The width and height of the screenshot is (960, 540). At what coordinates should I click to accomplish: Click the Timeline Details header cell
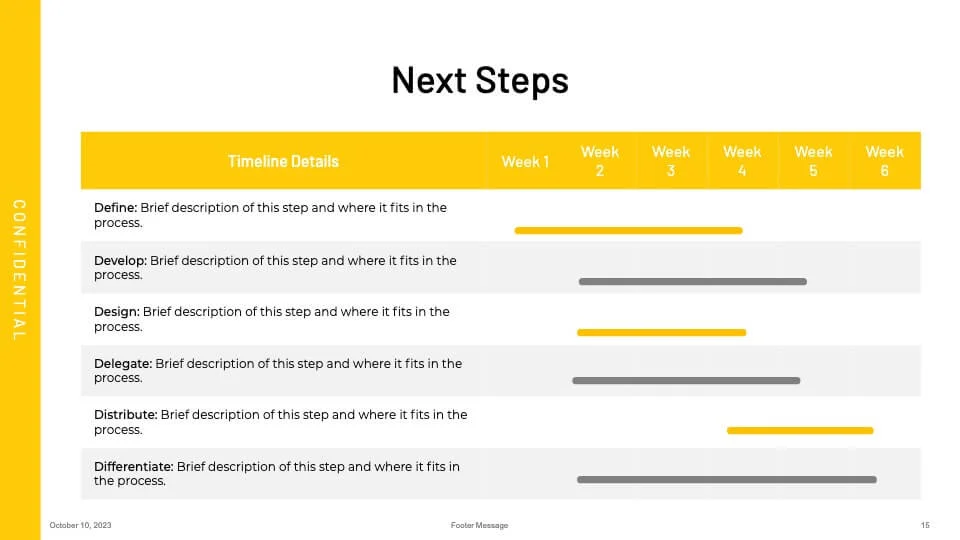283,161
